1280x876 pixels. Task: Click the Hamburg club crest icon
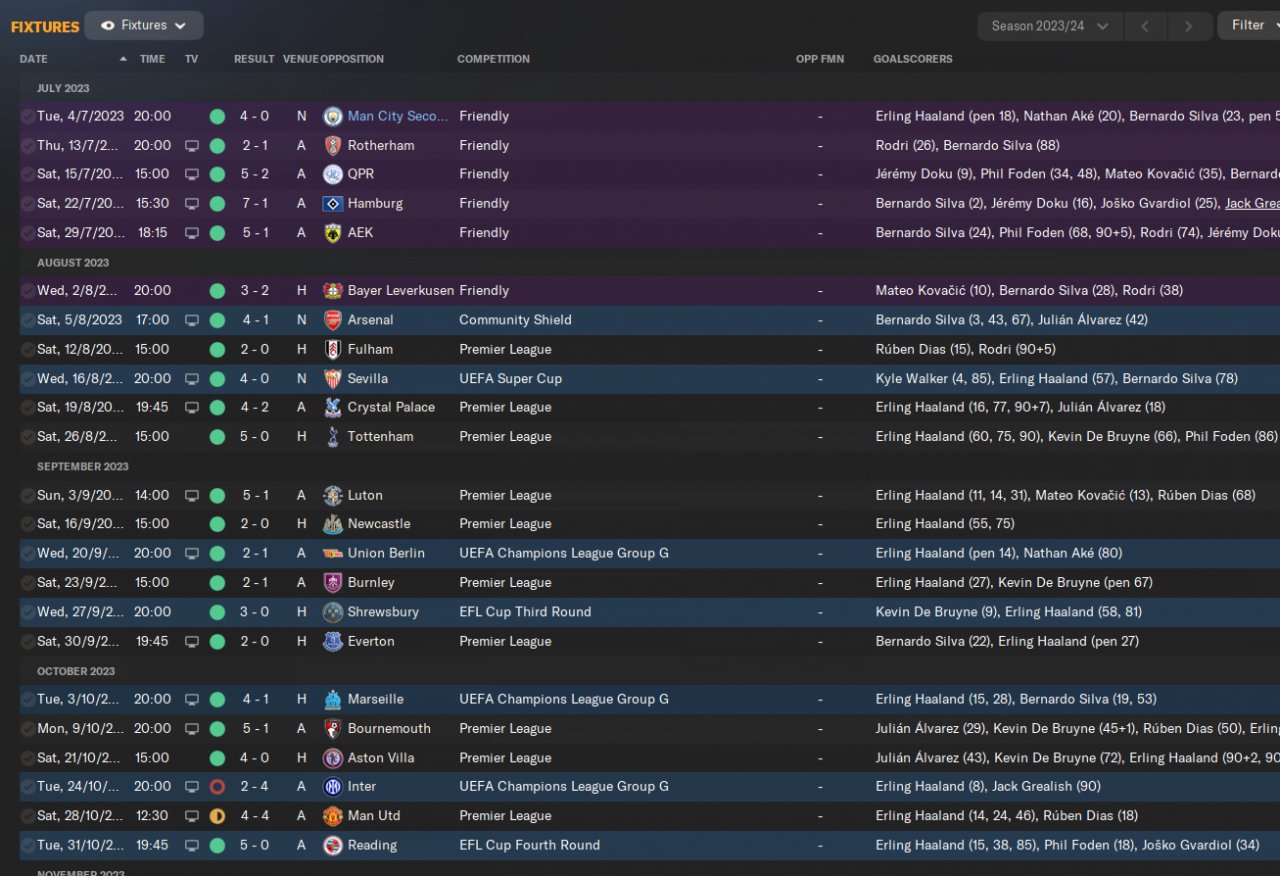[333, 203]
